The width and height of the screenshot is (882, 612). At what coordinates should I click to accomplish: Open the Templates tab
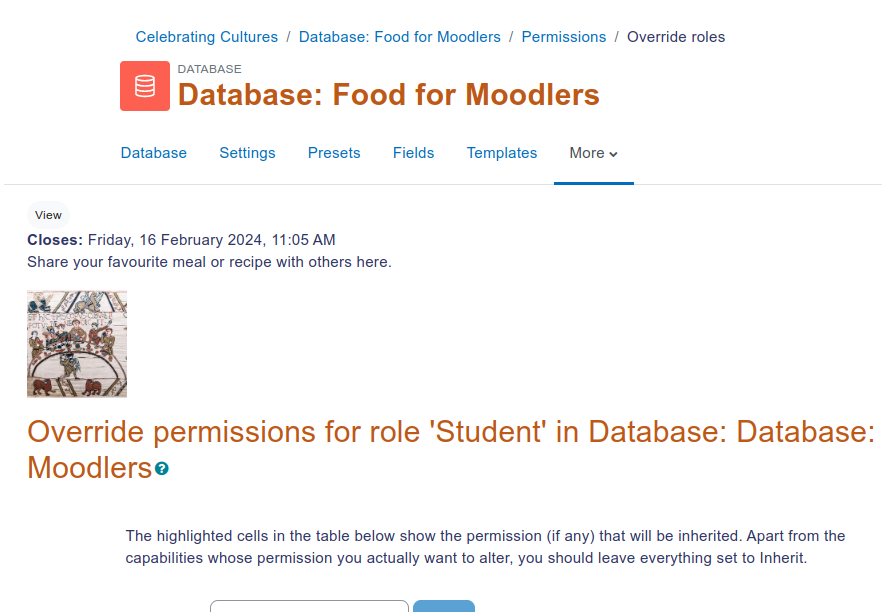coord(502,153)
